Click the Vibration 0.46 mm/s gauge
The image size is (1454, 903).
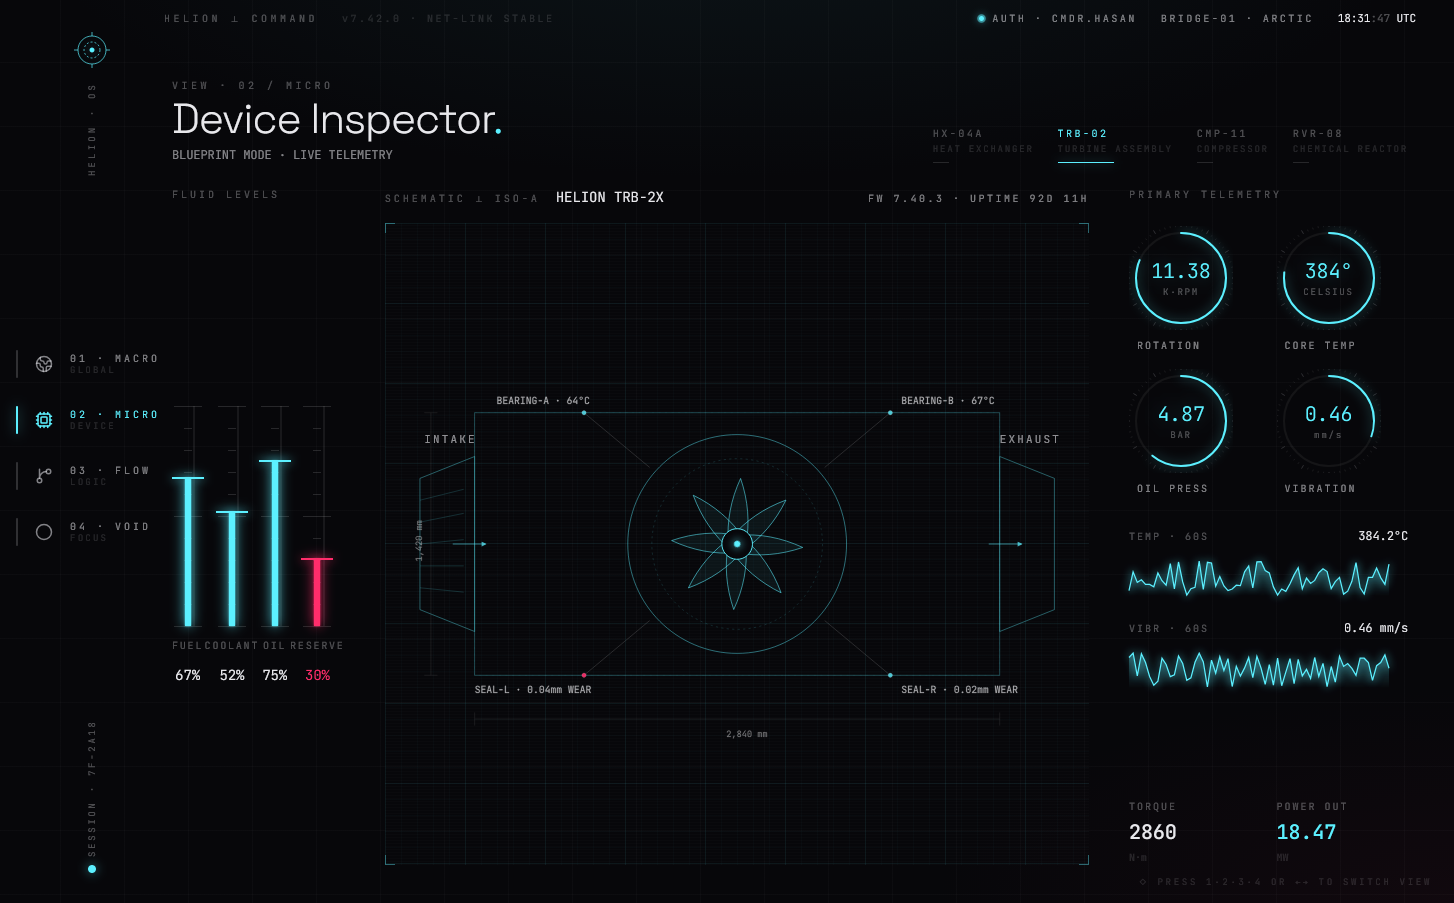pos(1329,421)
